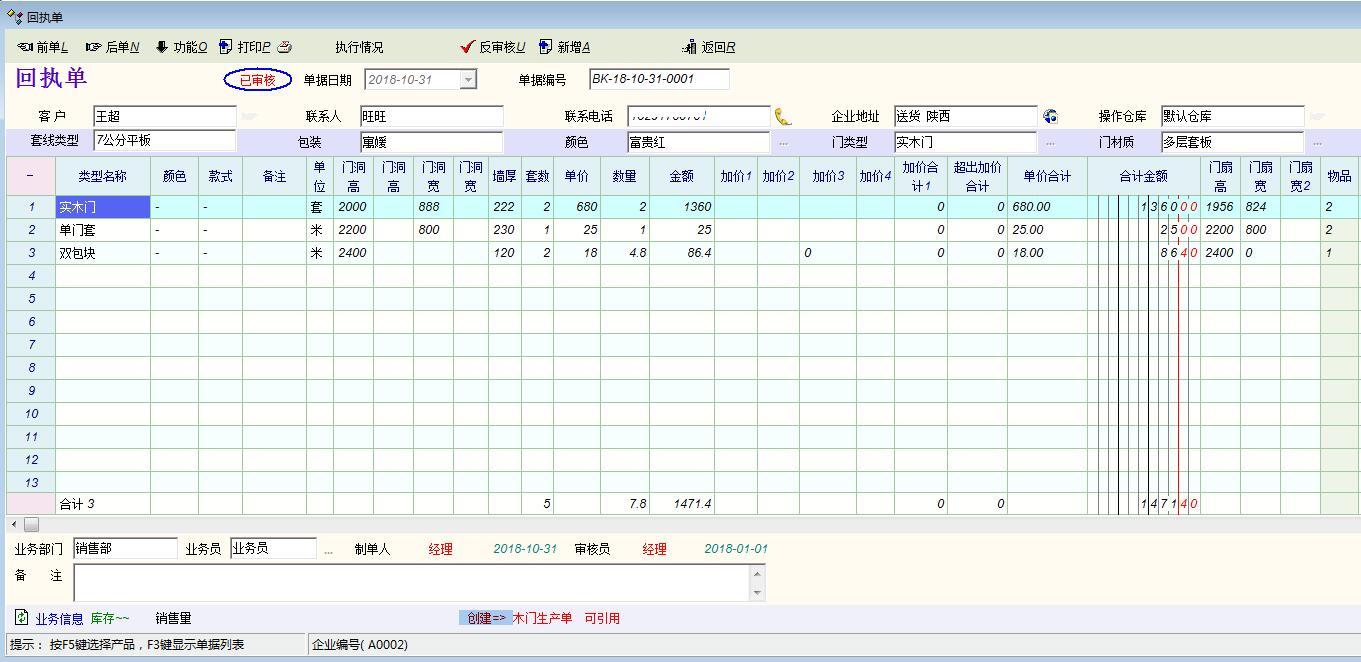Click 反审核 to un-approve the document
This screenshot has width=1361, height=662.
coord(493,47)
